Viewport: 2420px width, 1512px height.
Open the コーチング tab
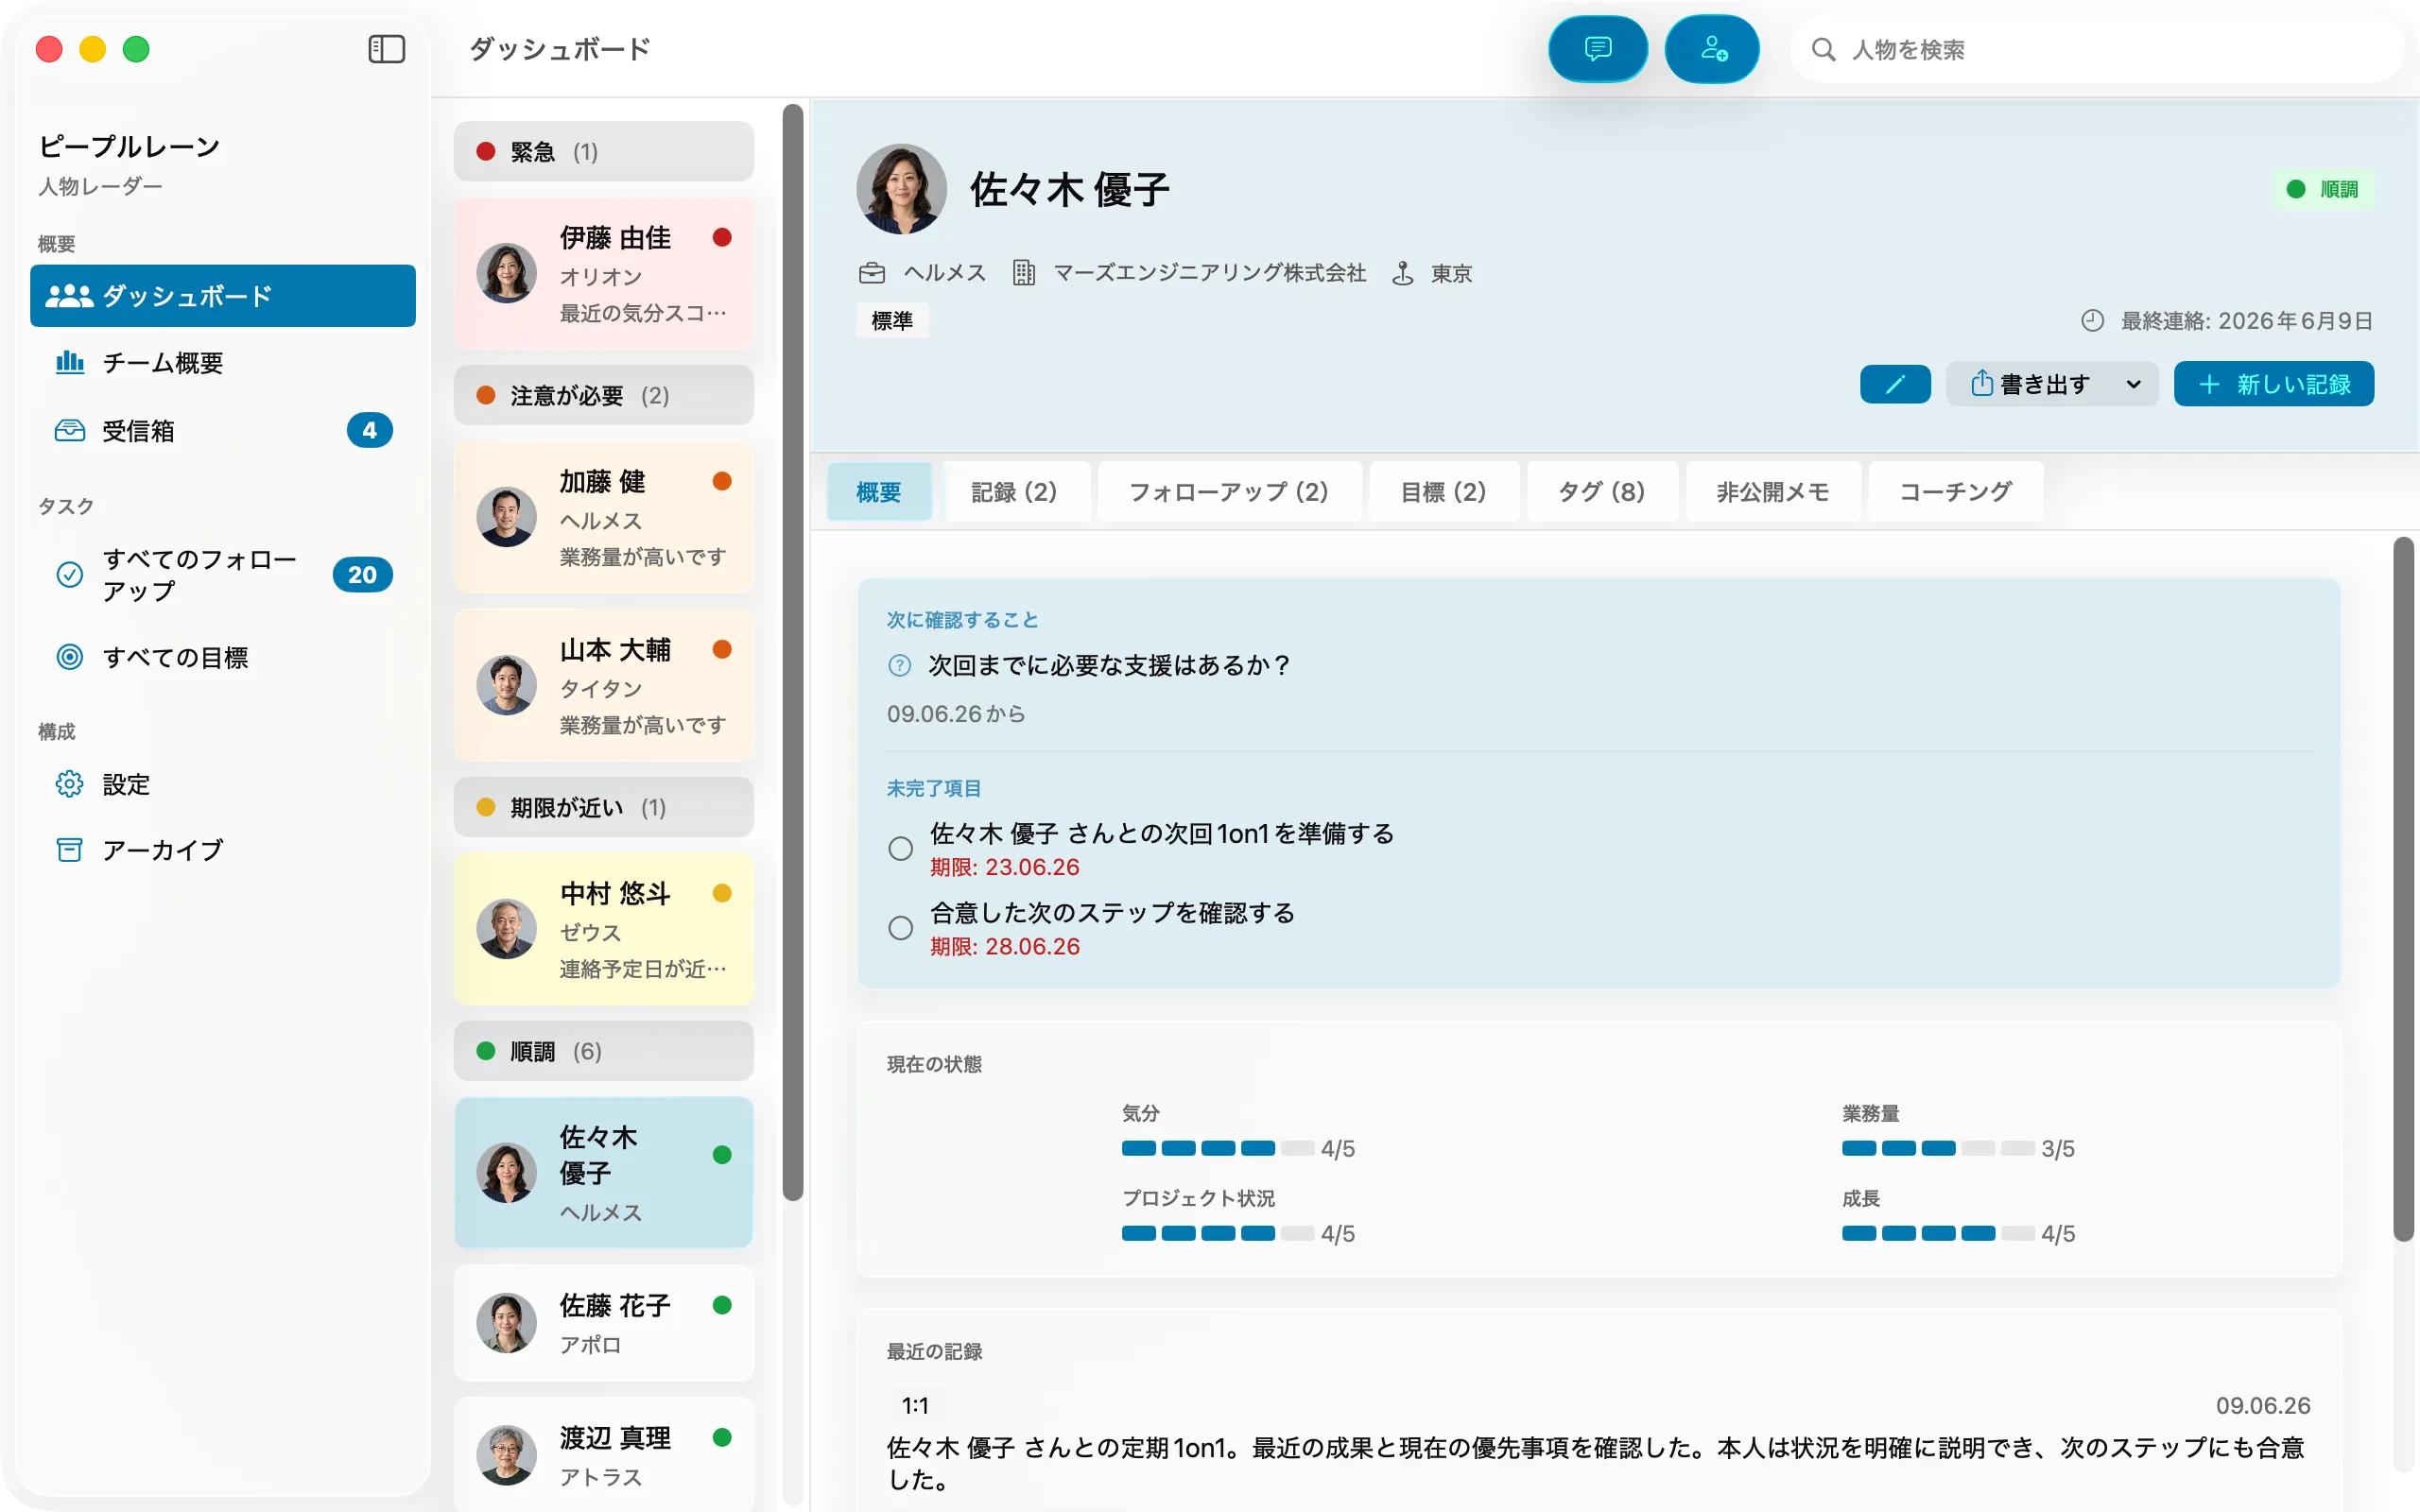1955,492
